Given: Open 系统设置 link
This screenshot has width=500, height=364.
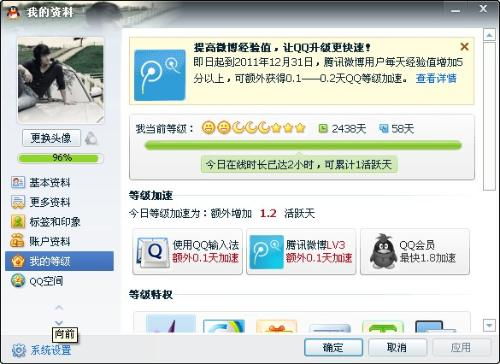Looking at the screenshot, I should click(x=51, y=350).
